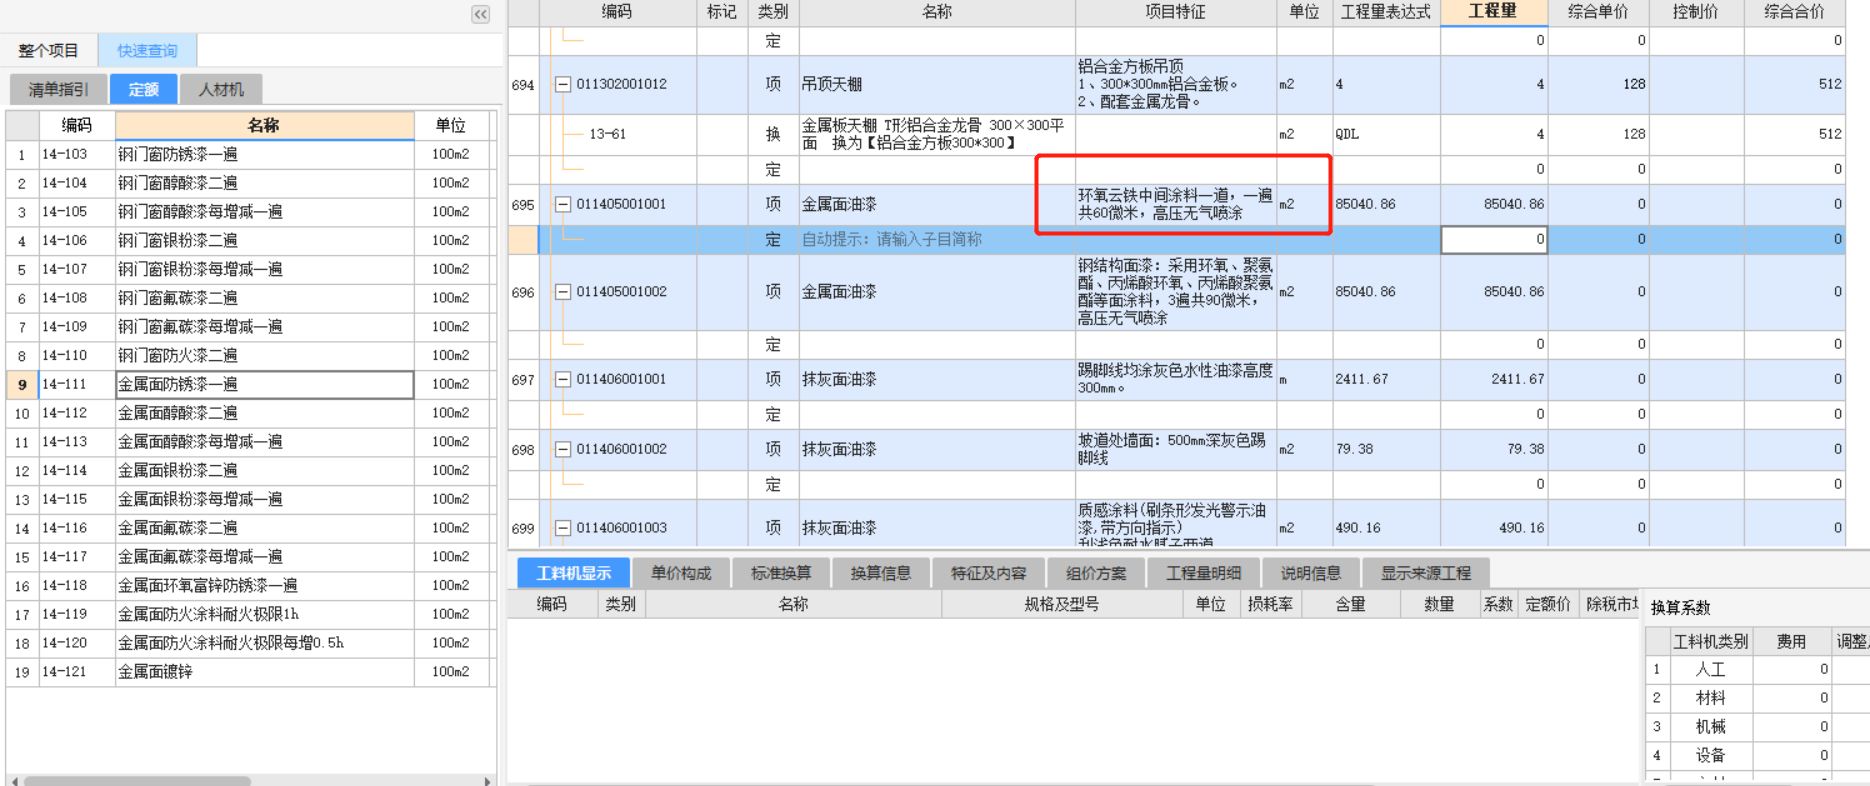This screenshot has width=1870, height=786.
Task: Click the 机械 row in 换算系数 table
Action: click(1756, 727)
